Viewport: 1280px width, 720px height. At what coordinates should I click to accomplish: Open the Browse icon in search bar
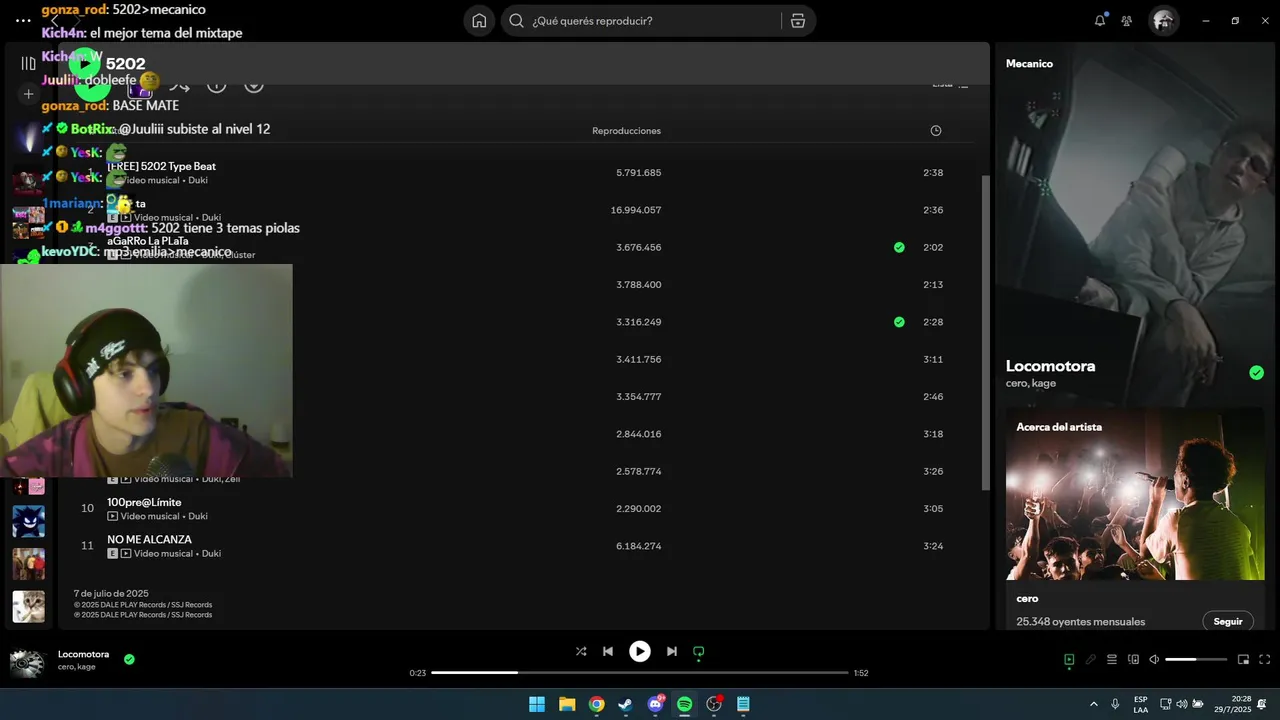pyautogui.click(x=797, y=21)
